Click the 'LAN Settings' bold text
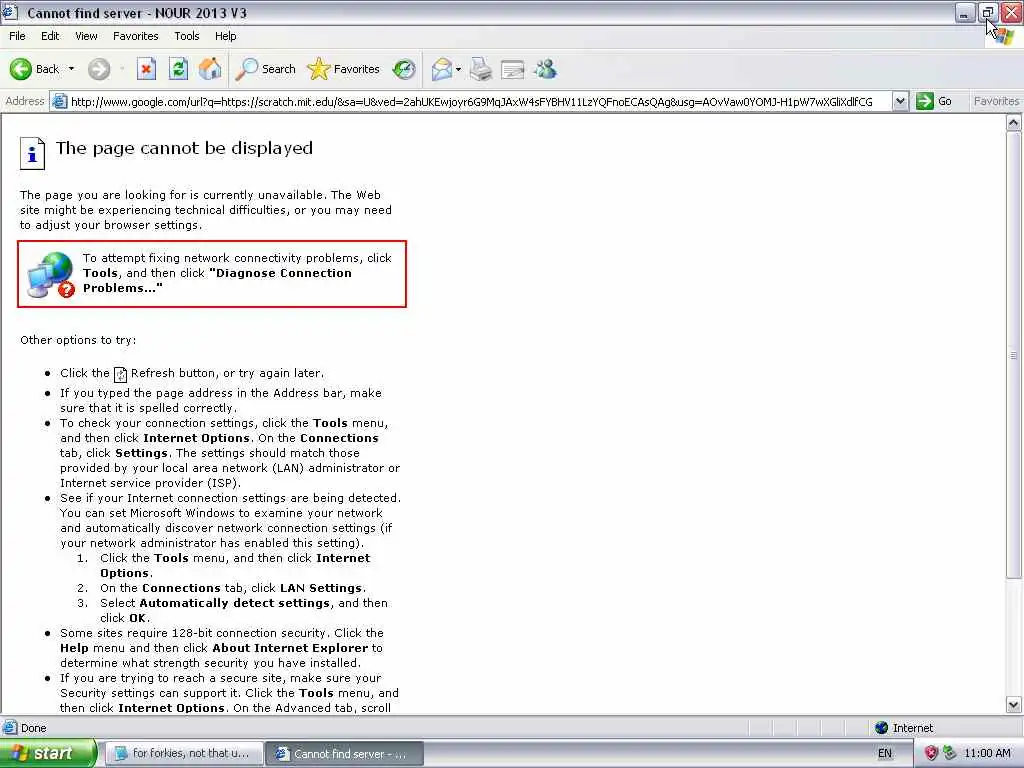 pyautogui.click(x=321, y=588)
